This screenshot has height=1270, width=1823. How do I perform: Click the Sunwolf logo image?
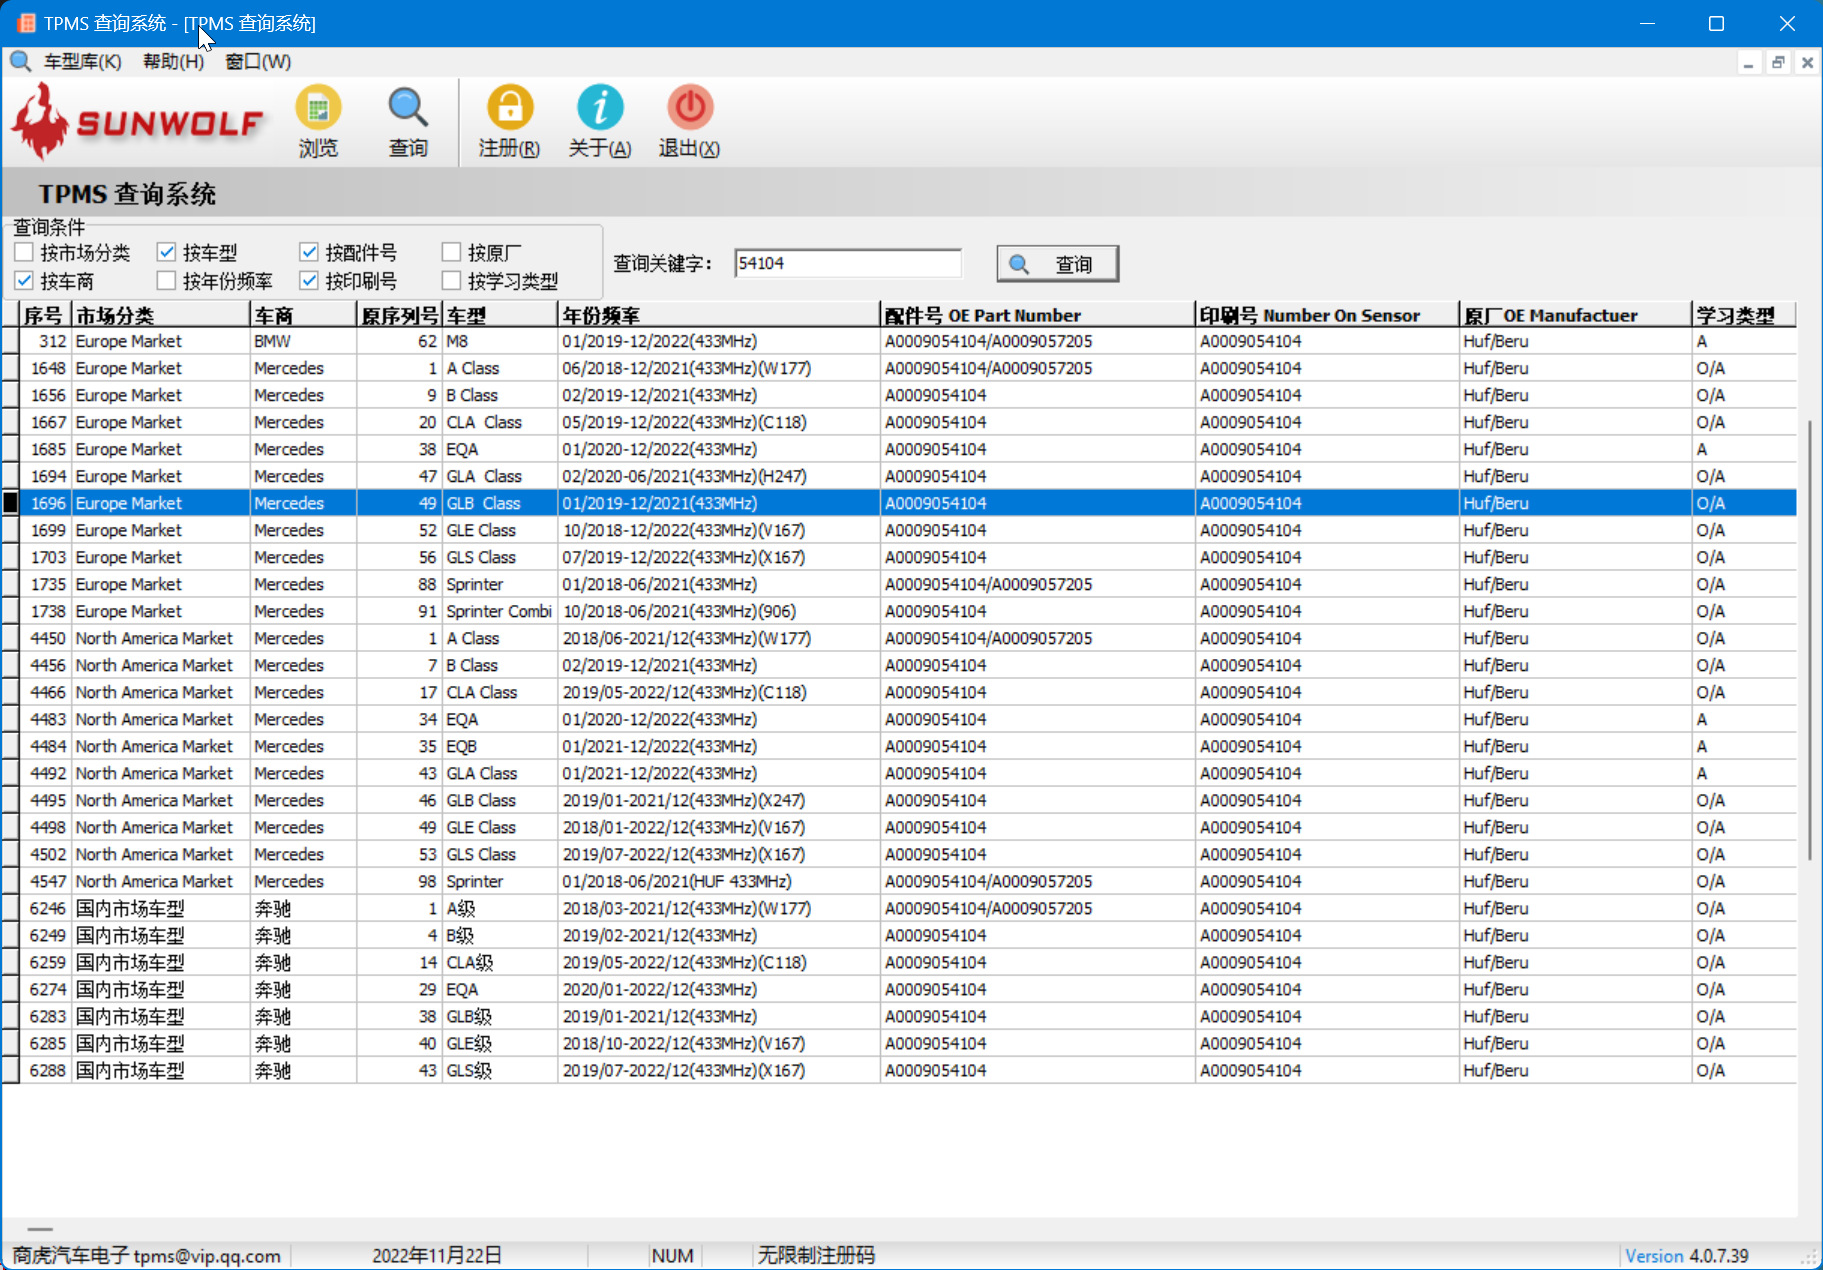point(138,122)
